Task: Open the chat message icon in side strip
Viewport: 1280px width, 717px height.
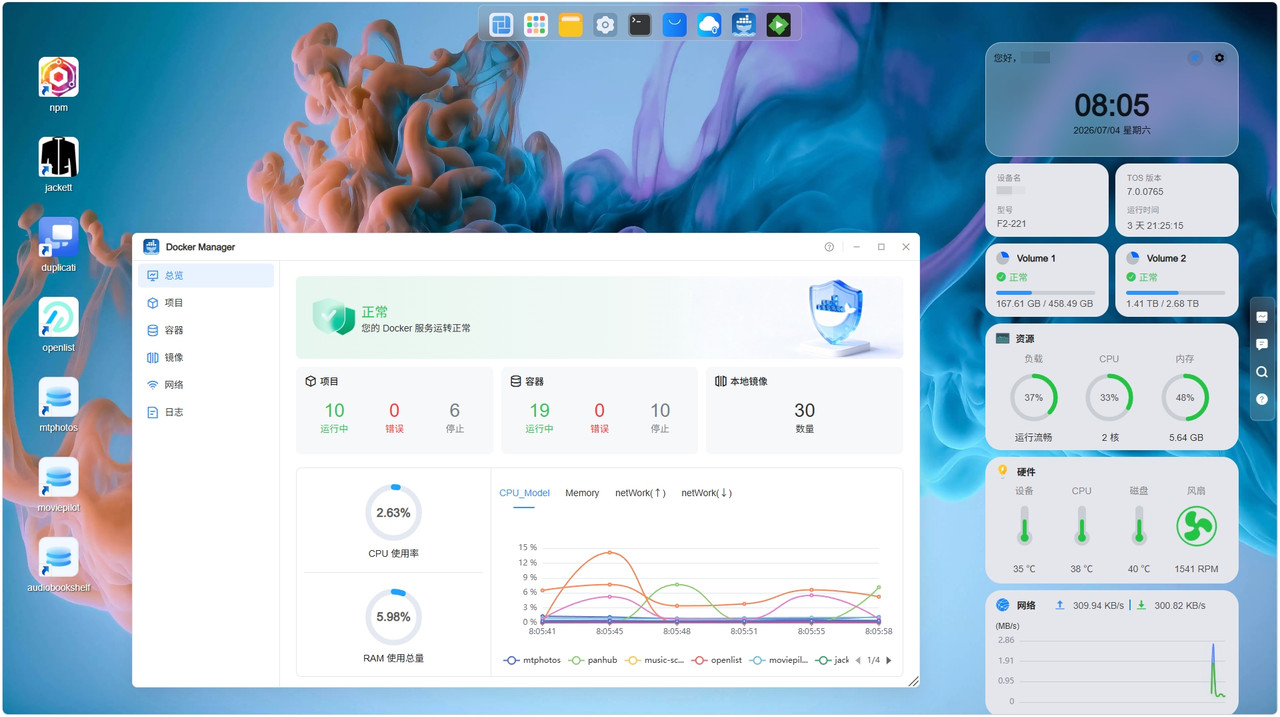Action: [x=1262, y=344]
